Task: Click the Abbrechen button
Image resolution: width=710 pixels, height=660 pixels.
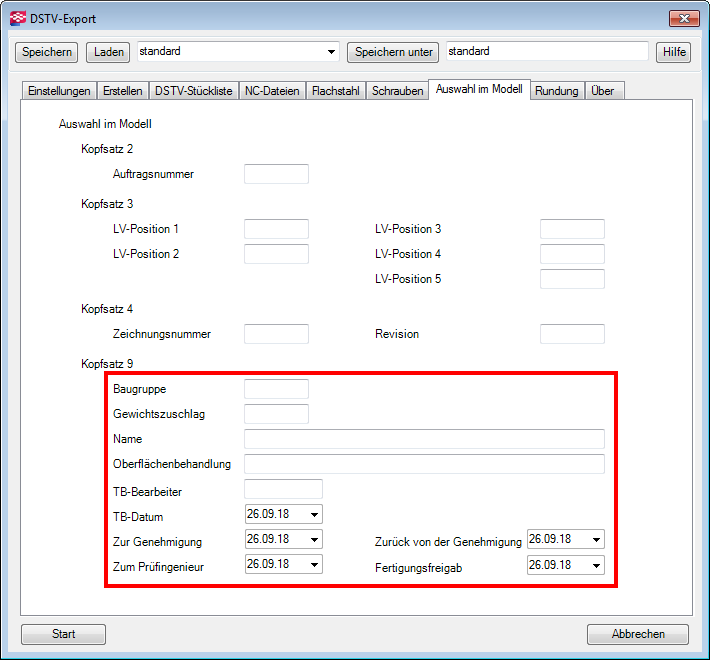Action: [638, 634]
